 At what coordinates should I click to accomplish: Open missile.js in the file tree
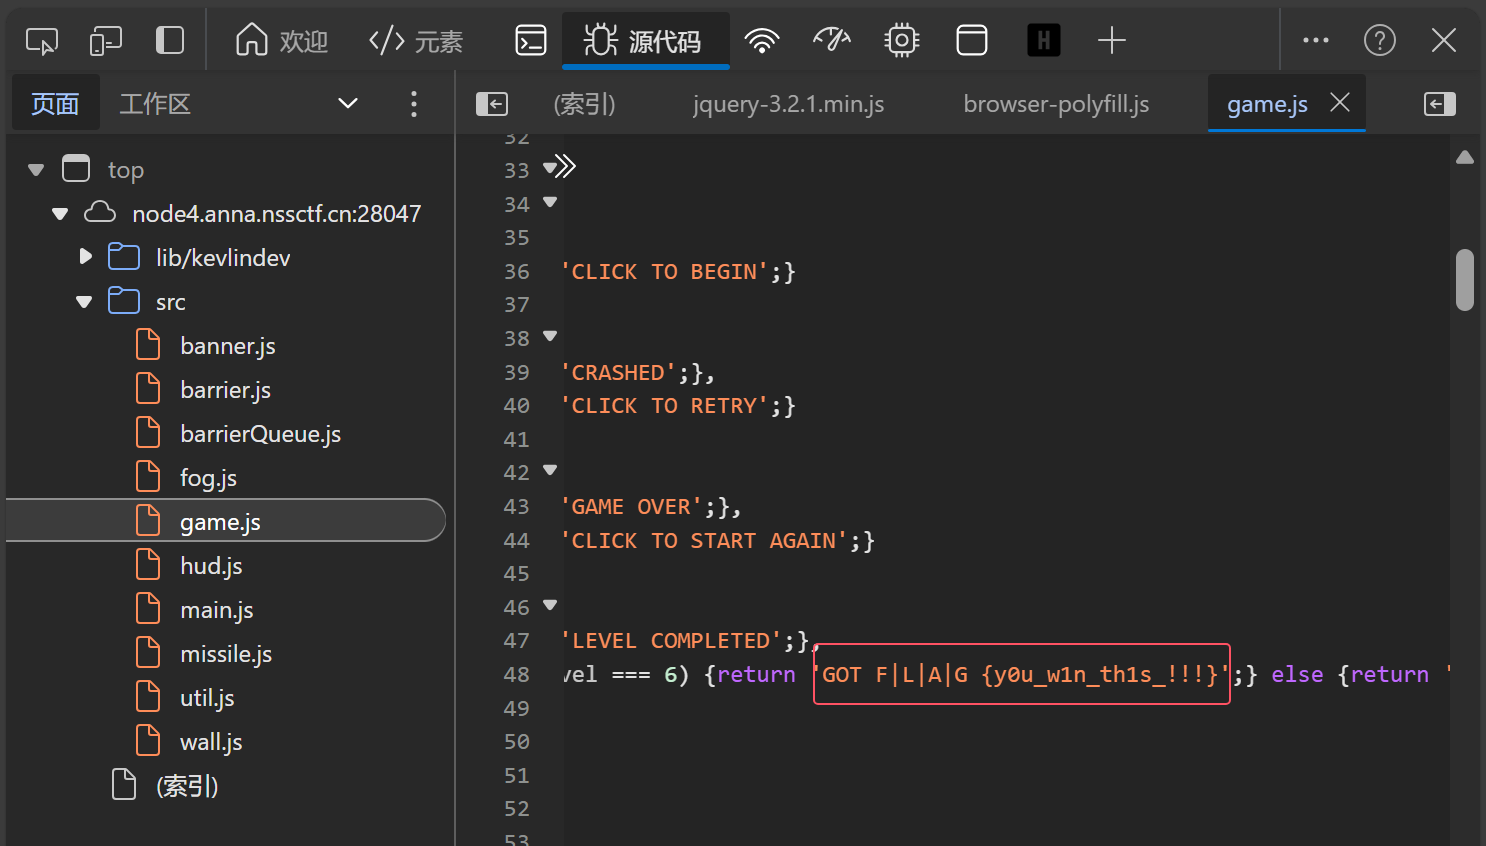pyautogui.click(x=226, y=654)
